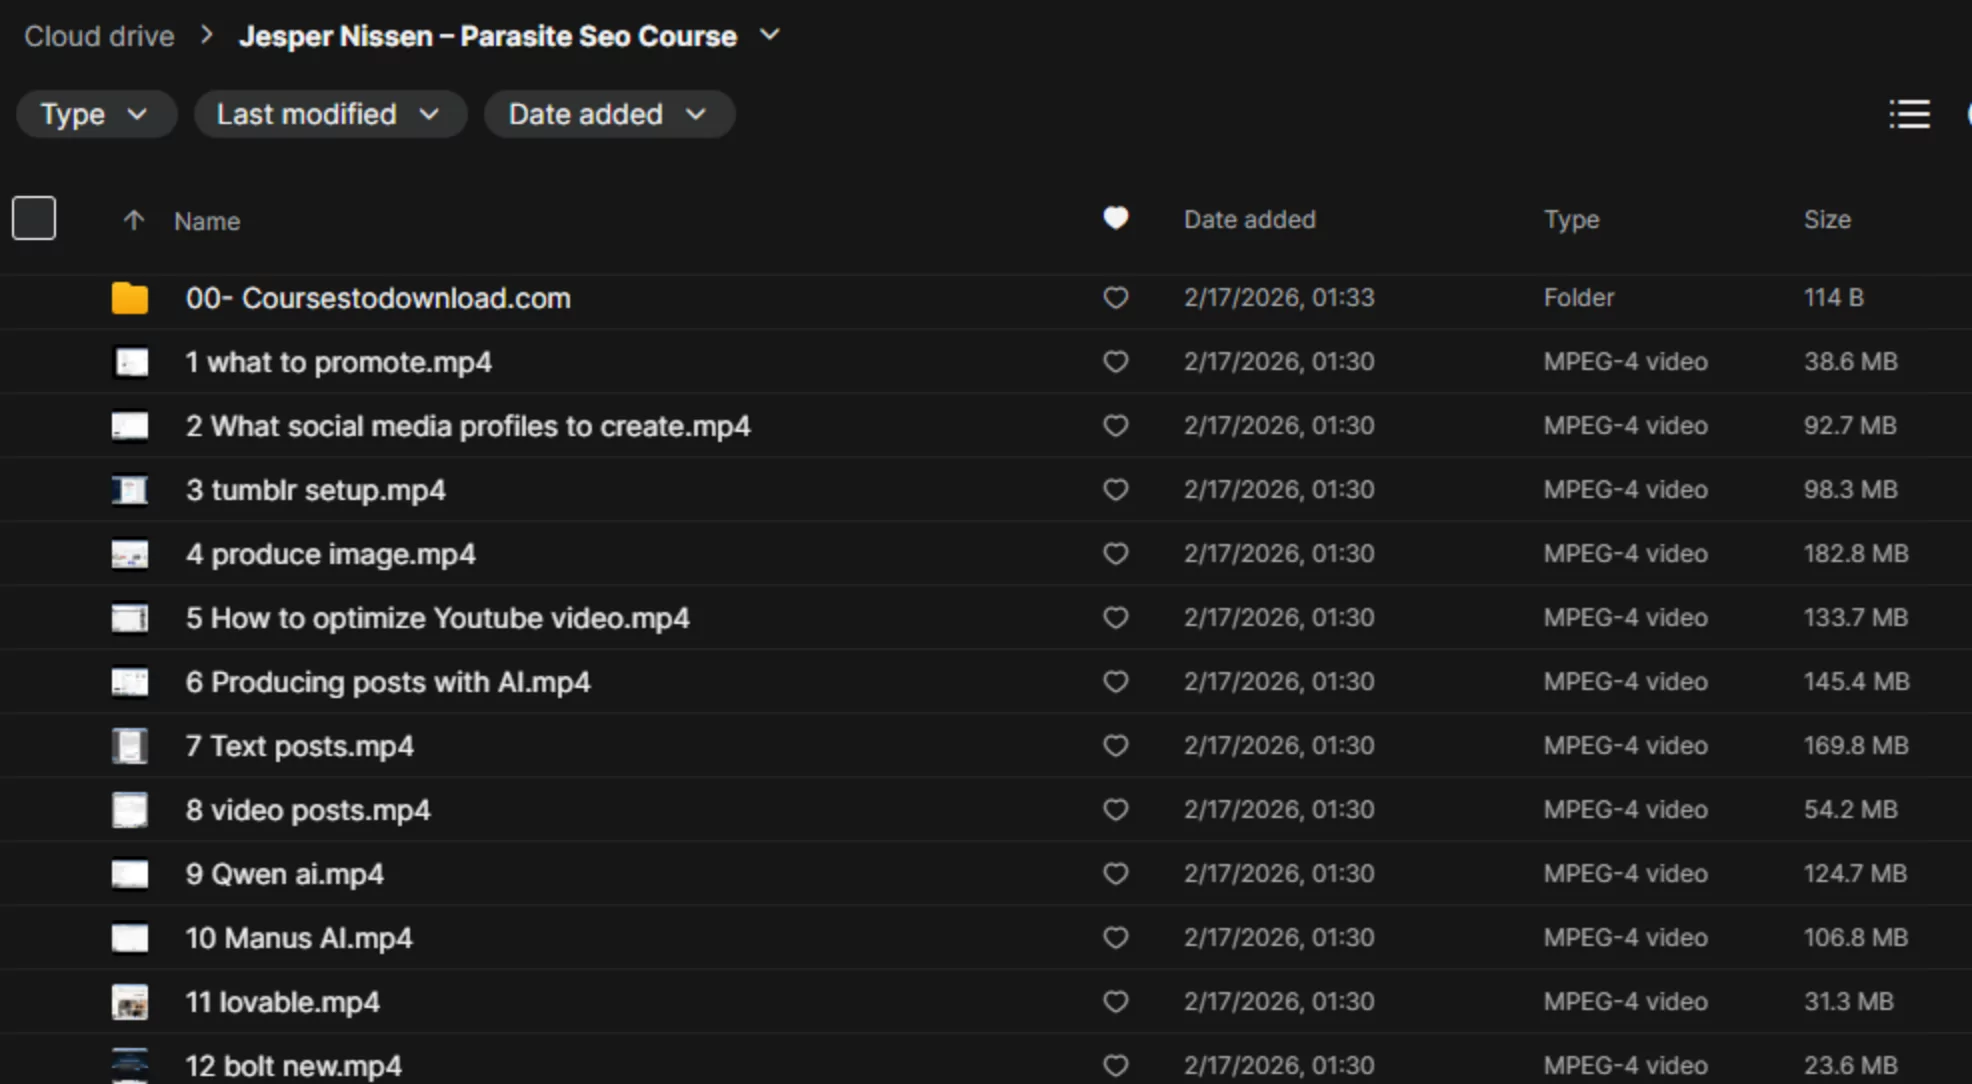Favorite the 00- Coursestodownload.com folder
Image resolution: width=1972 pixels, height=1084 pixels.
[x=1116, y=298]
